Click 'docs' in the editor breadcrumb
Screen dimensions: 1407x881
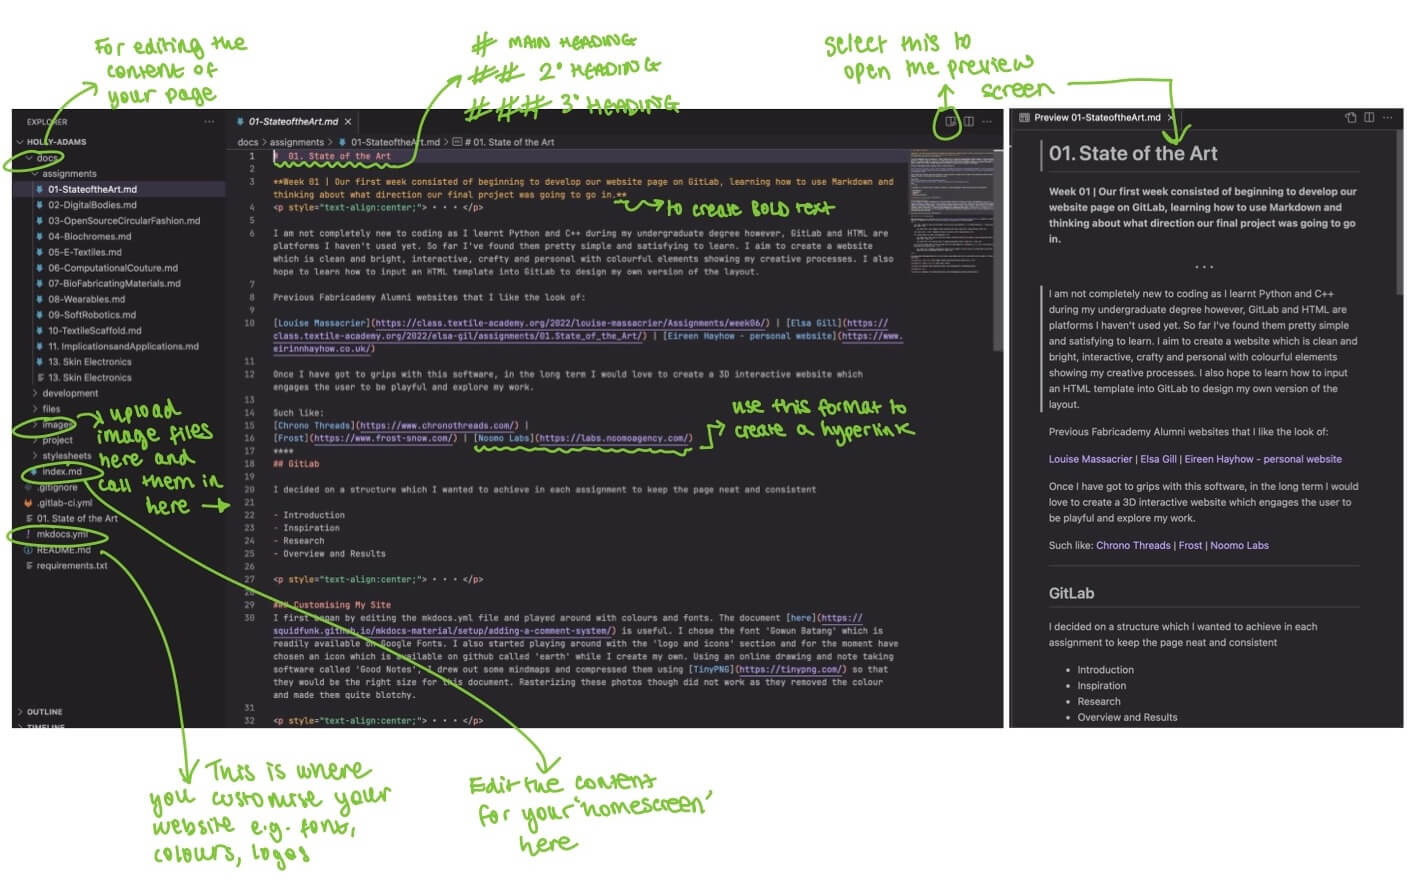[247, 142]
